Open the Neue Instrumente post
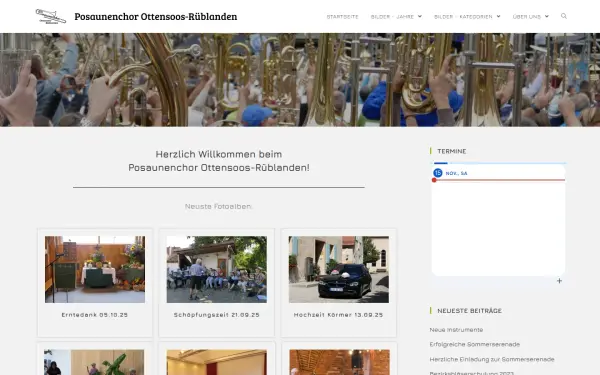600x375 pixels. pos(456,330)
